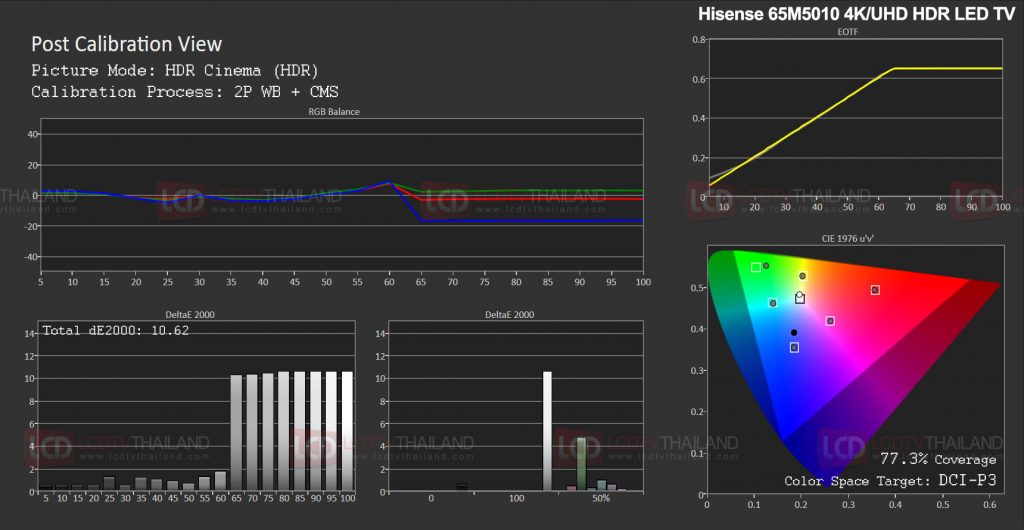
Task: Click the white point square on CIE diagram
Action: tap(800, 298)
